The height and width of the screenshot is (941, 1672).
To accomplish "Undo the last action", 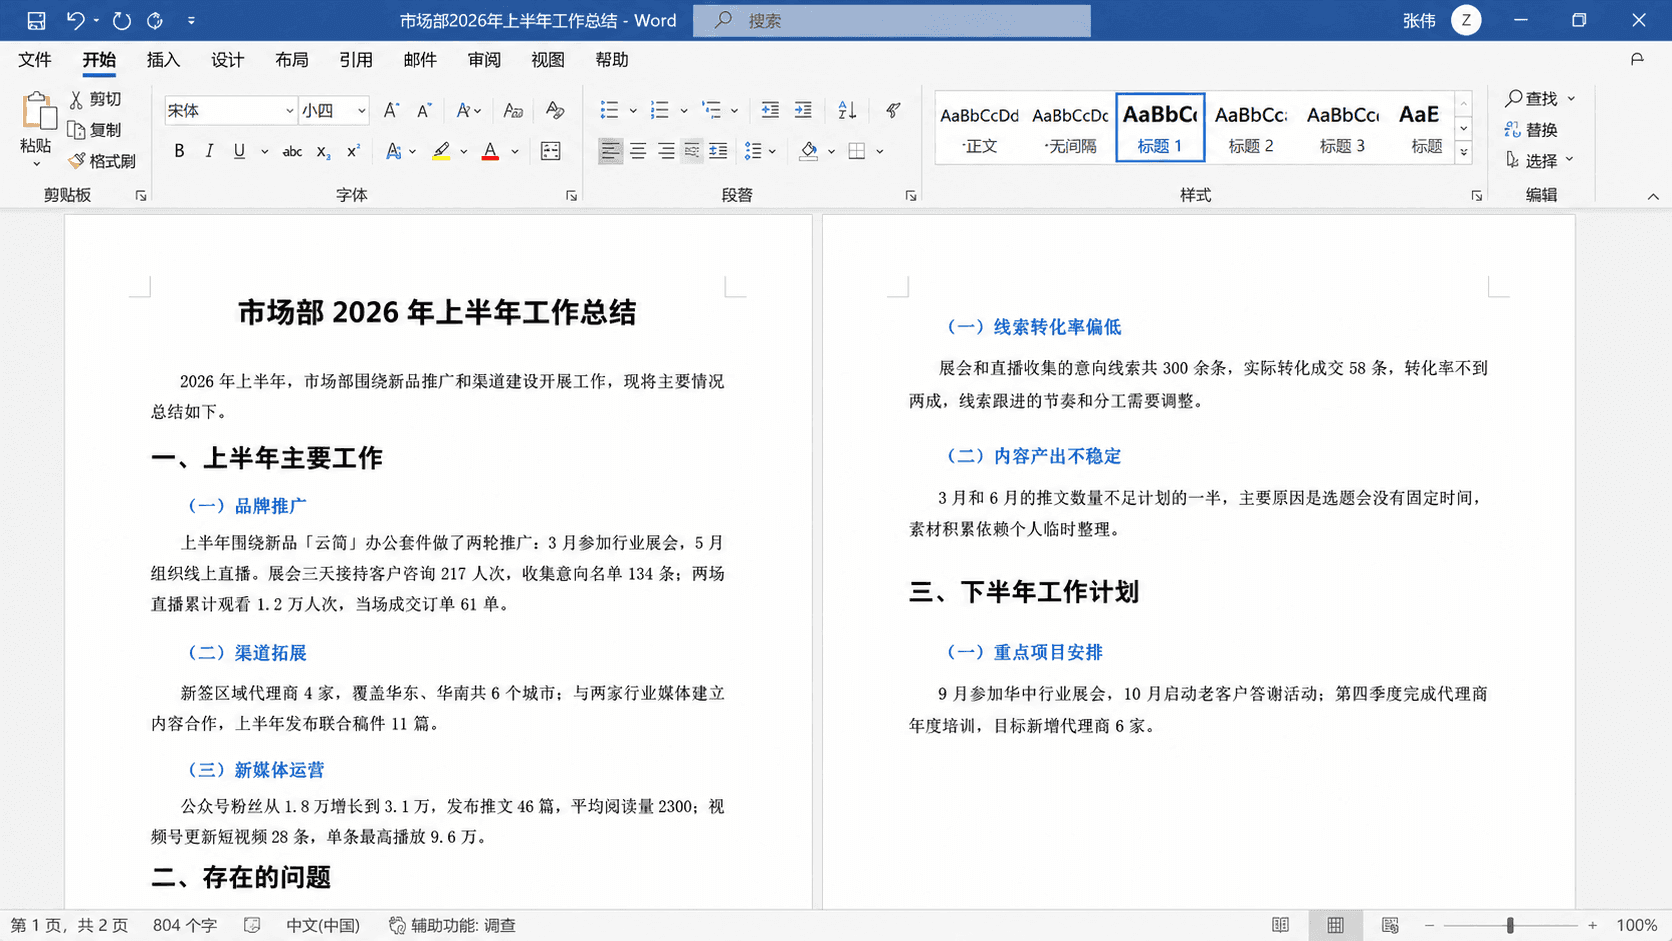I will point(75,20).
